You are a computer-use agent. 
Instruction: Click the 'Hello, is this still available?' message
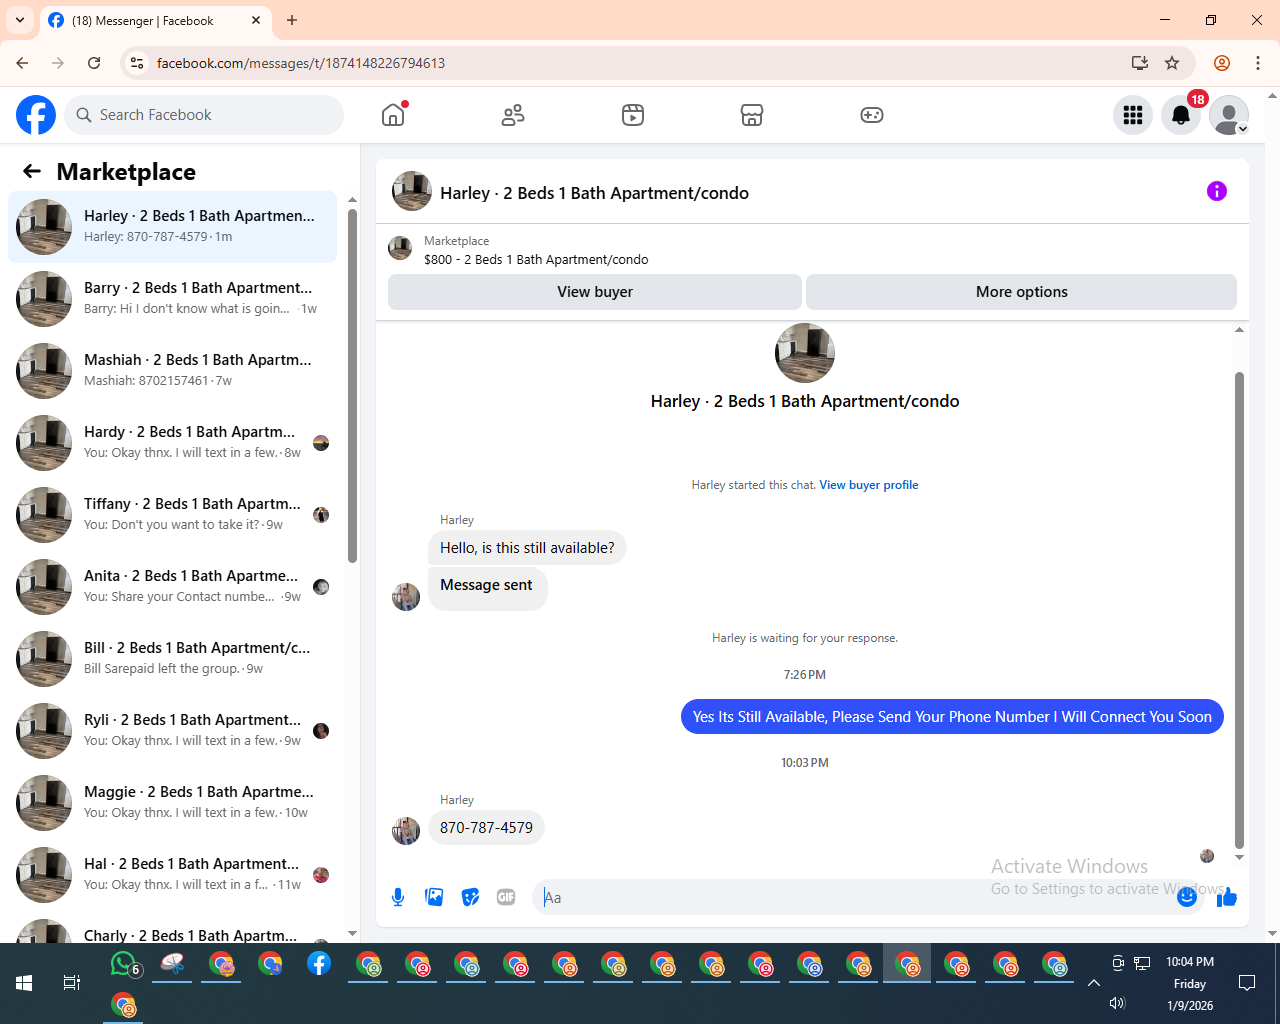(527, 548)
